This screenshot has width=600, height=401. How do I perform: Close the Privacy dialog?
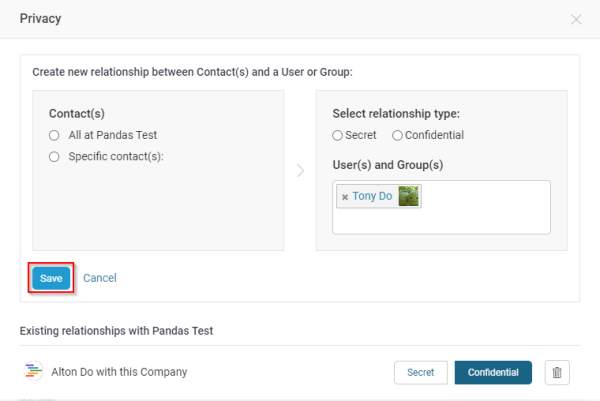576,19
